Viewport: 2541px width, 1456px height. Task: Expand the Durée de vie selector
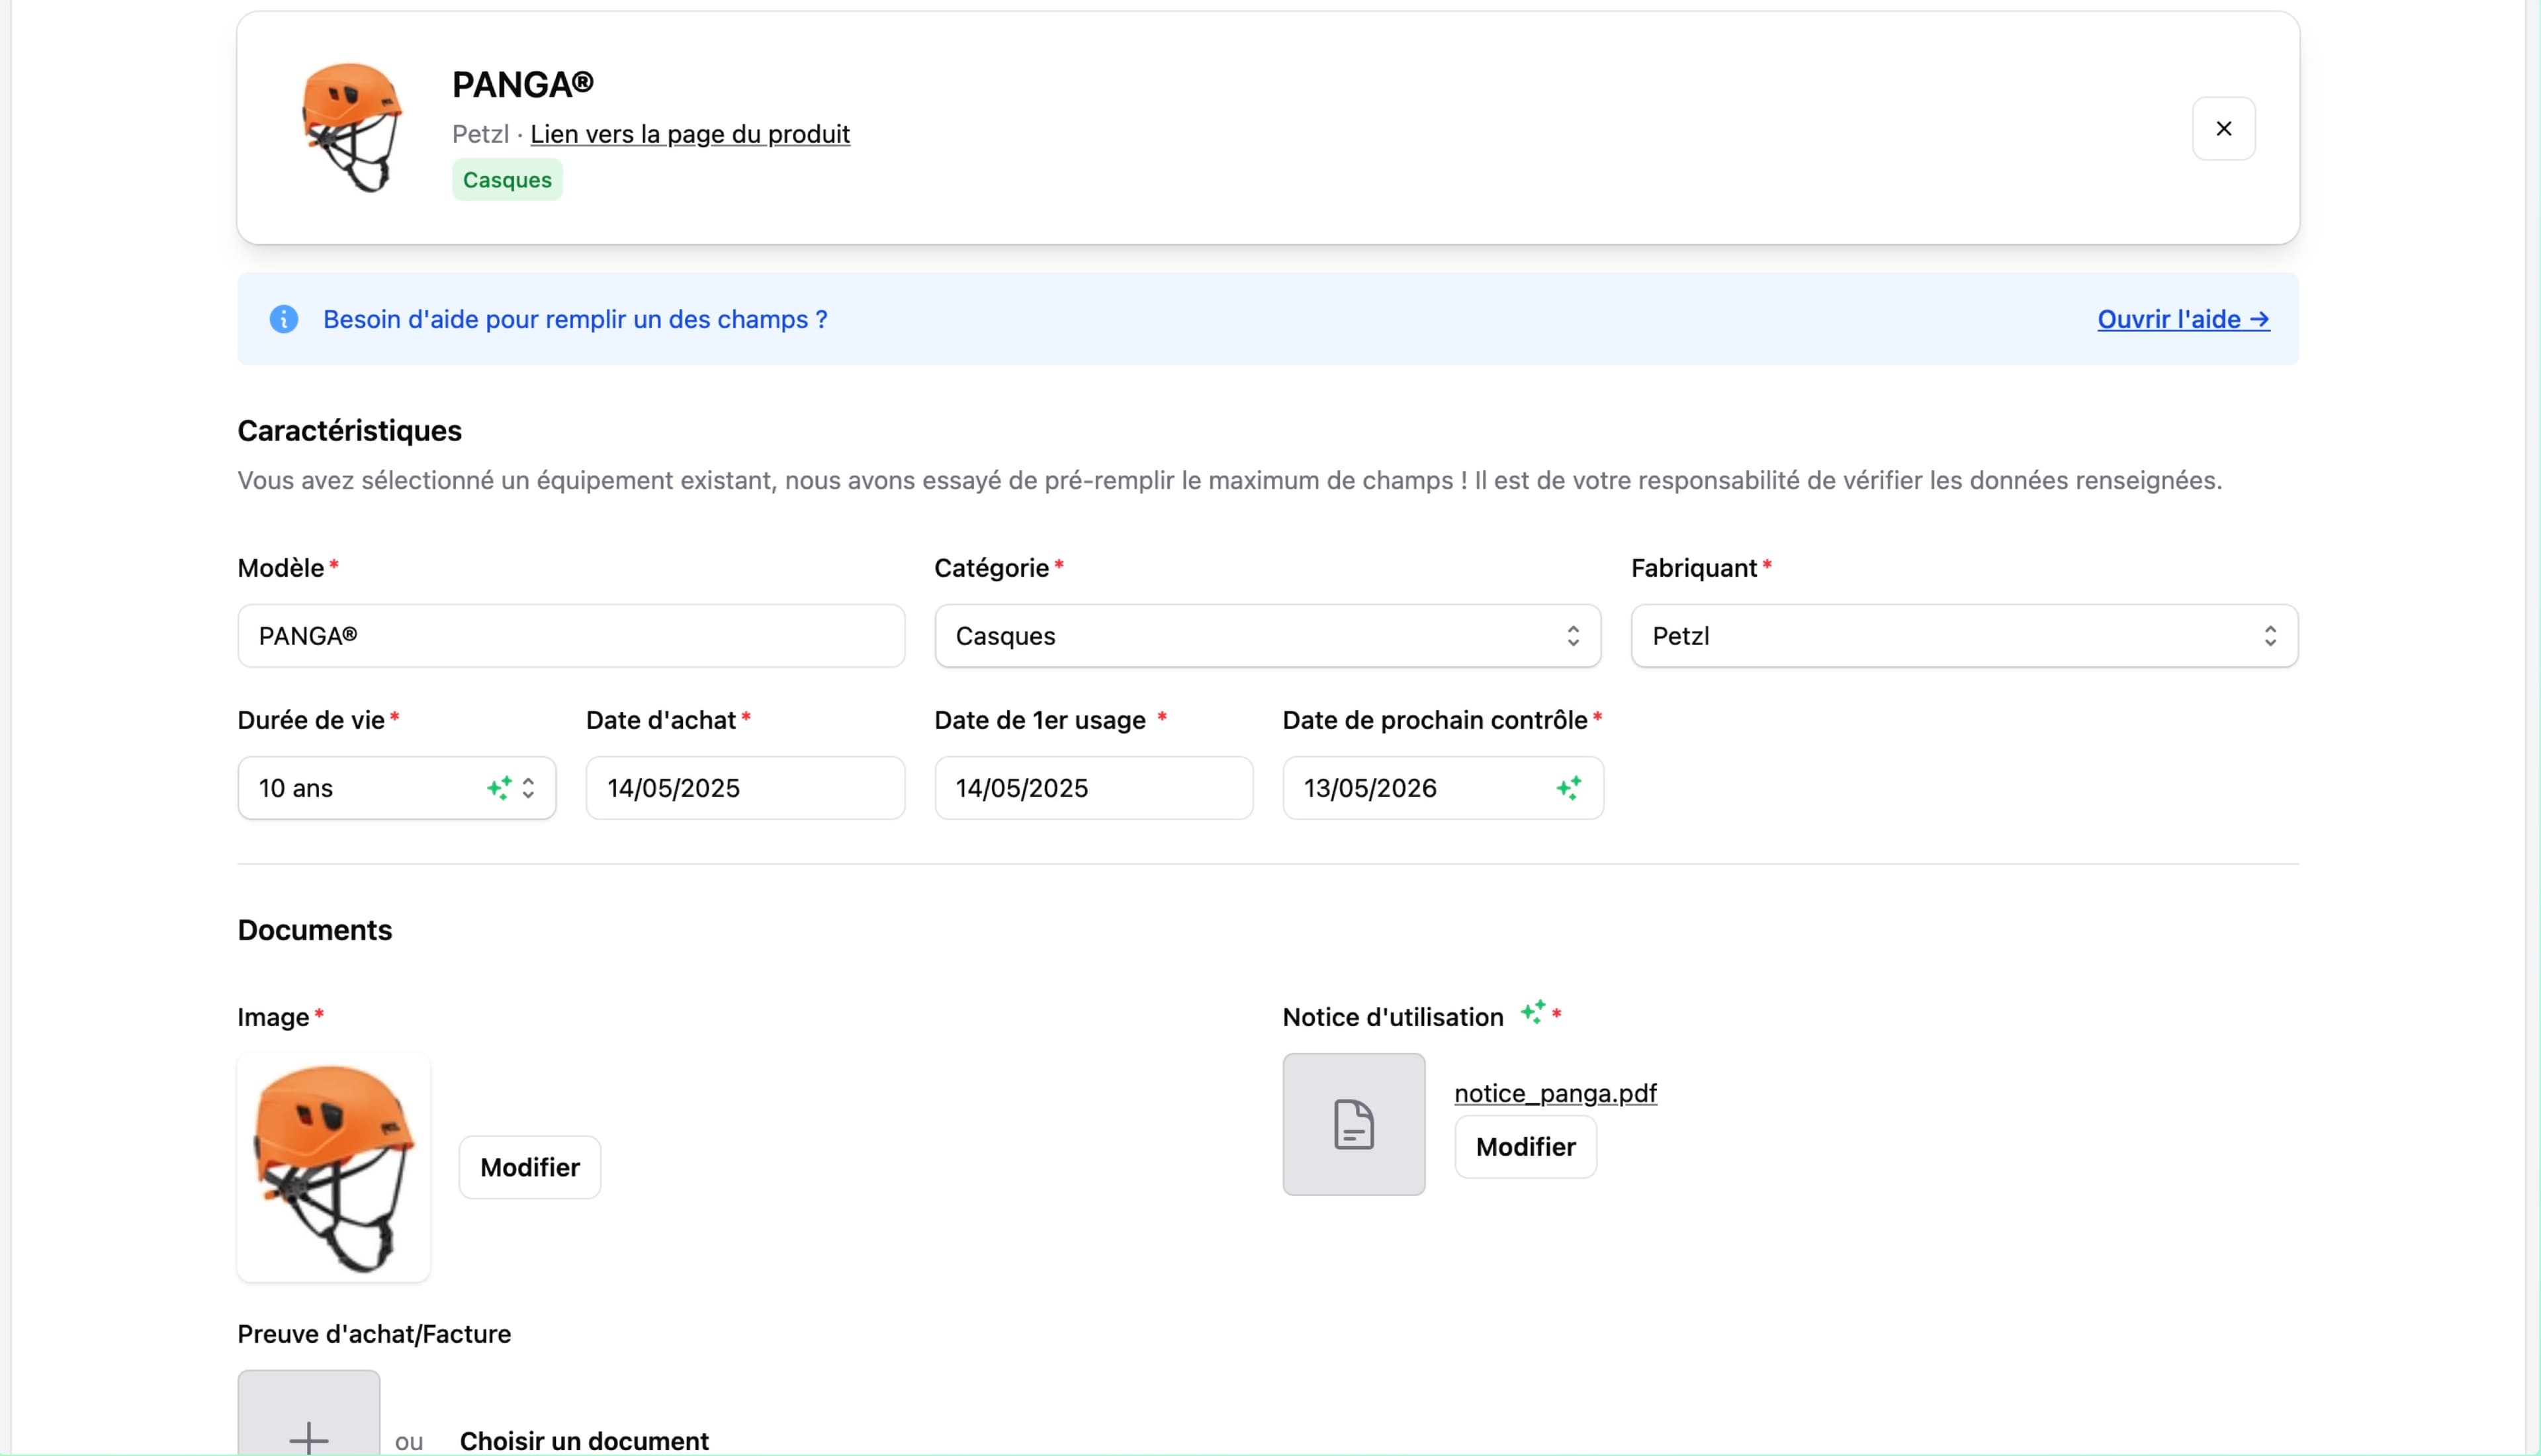point(528,788)
